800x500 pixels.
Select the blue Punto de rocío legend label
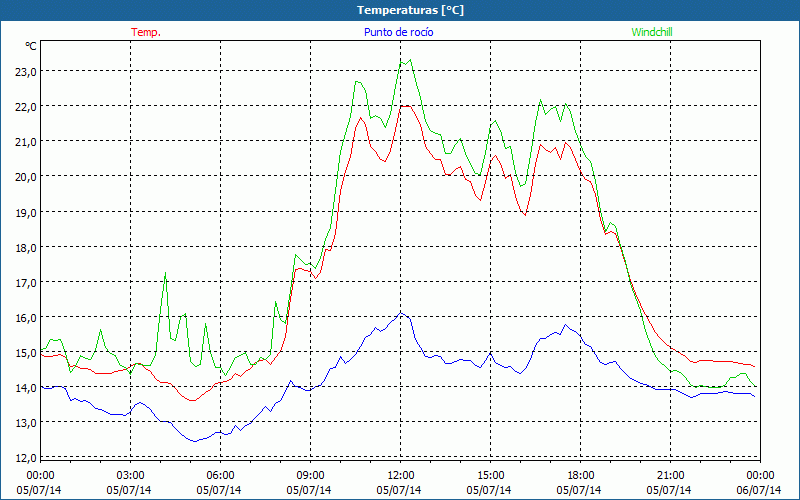pyautogui.click(x=398, y=32)
